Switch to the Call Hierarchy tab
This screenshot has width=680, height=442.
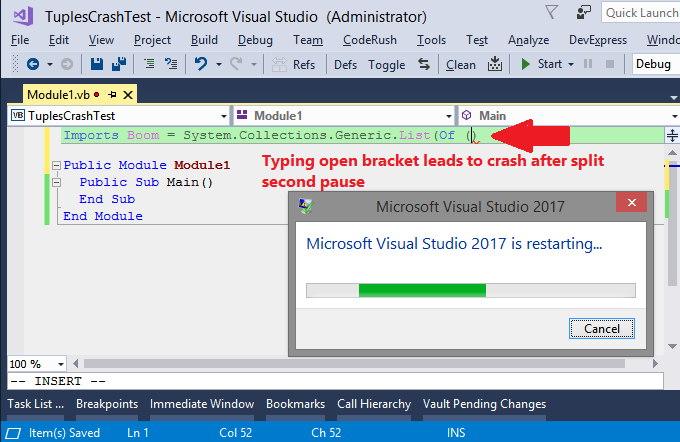point(374,404)
